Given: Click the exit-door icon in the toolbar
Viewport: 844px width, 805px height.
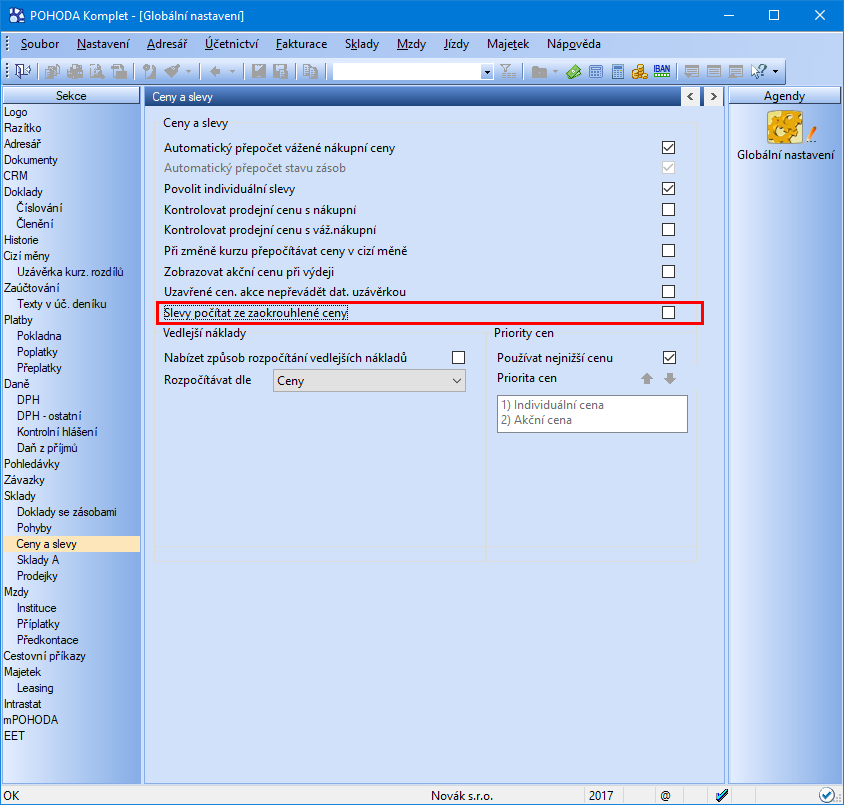Looking at the screenshot, I should (x=23, y=72).
